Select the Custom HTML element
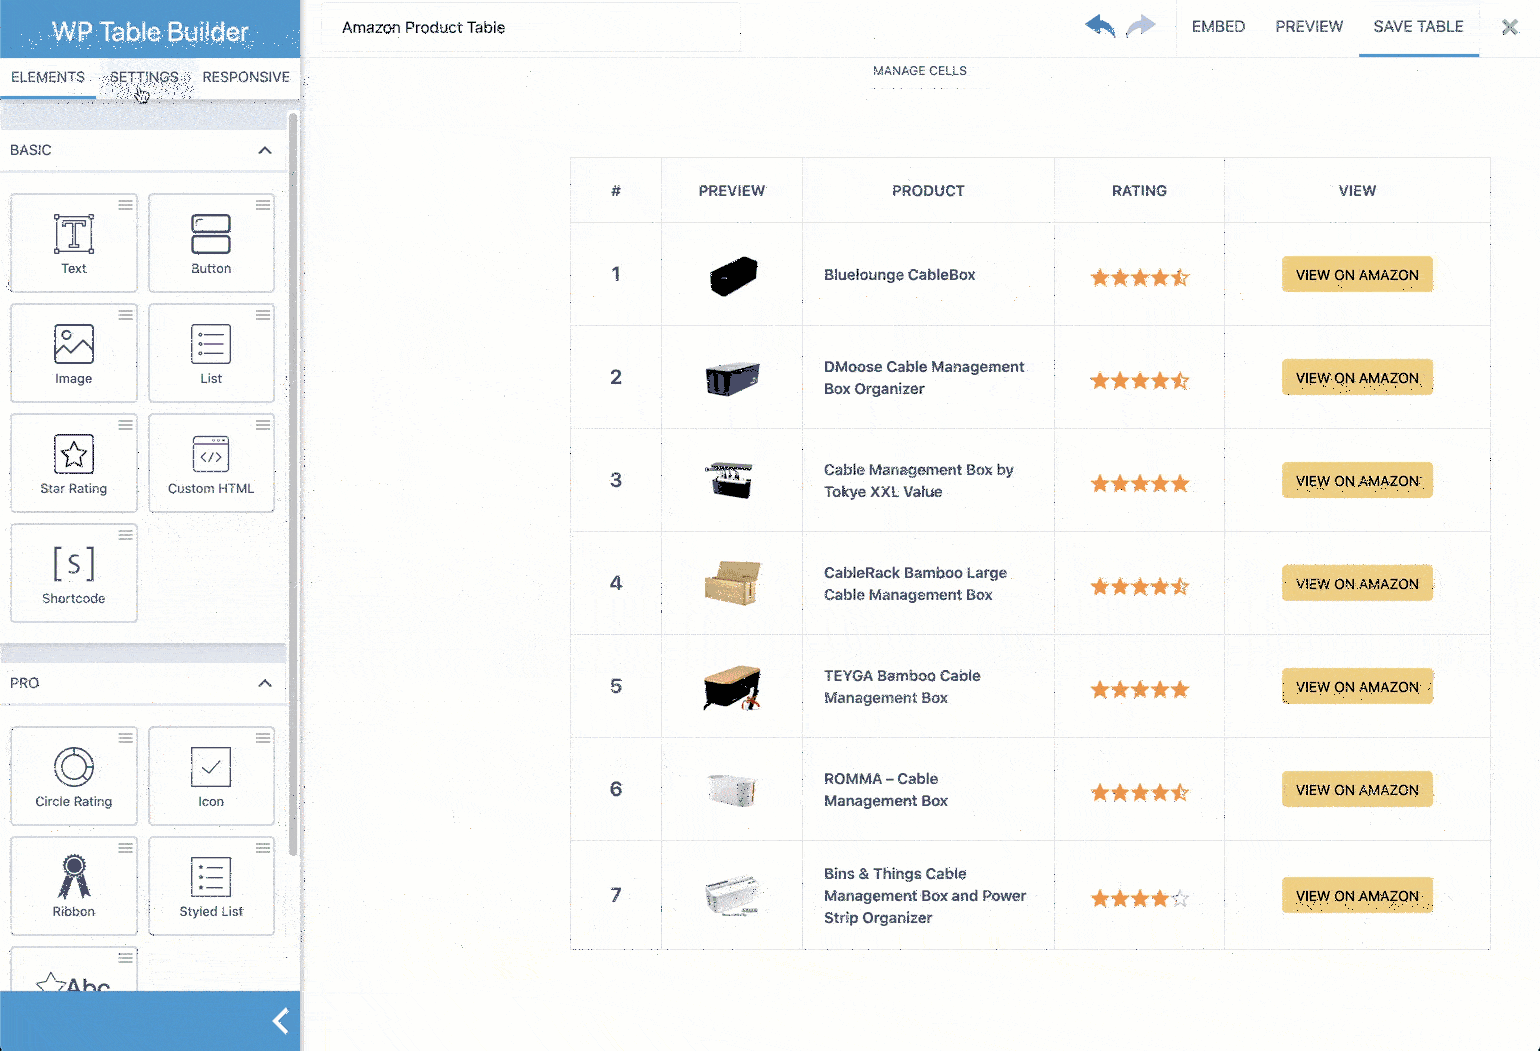This screenshot has width=1540, height=1051. 211,463
